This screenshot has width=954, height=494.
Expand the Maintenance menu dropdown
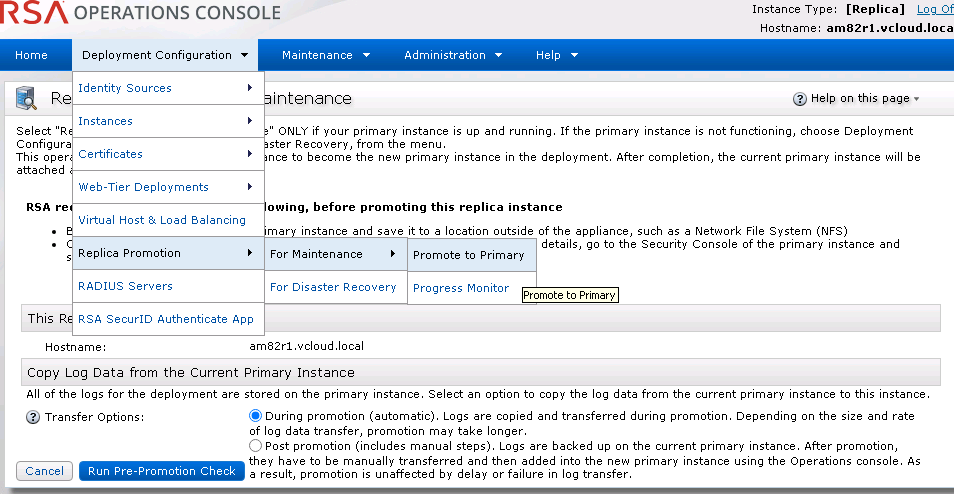tap(326, 55)
